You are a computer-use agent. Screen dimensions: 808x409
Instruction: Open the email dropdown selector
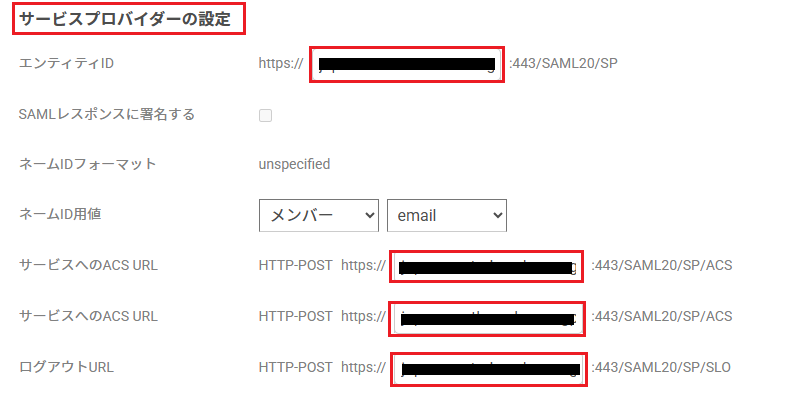coord(447,215)
